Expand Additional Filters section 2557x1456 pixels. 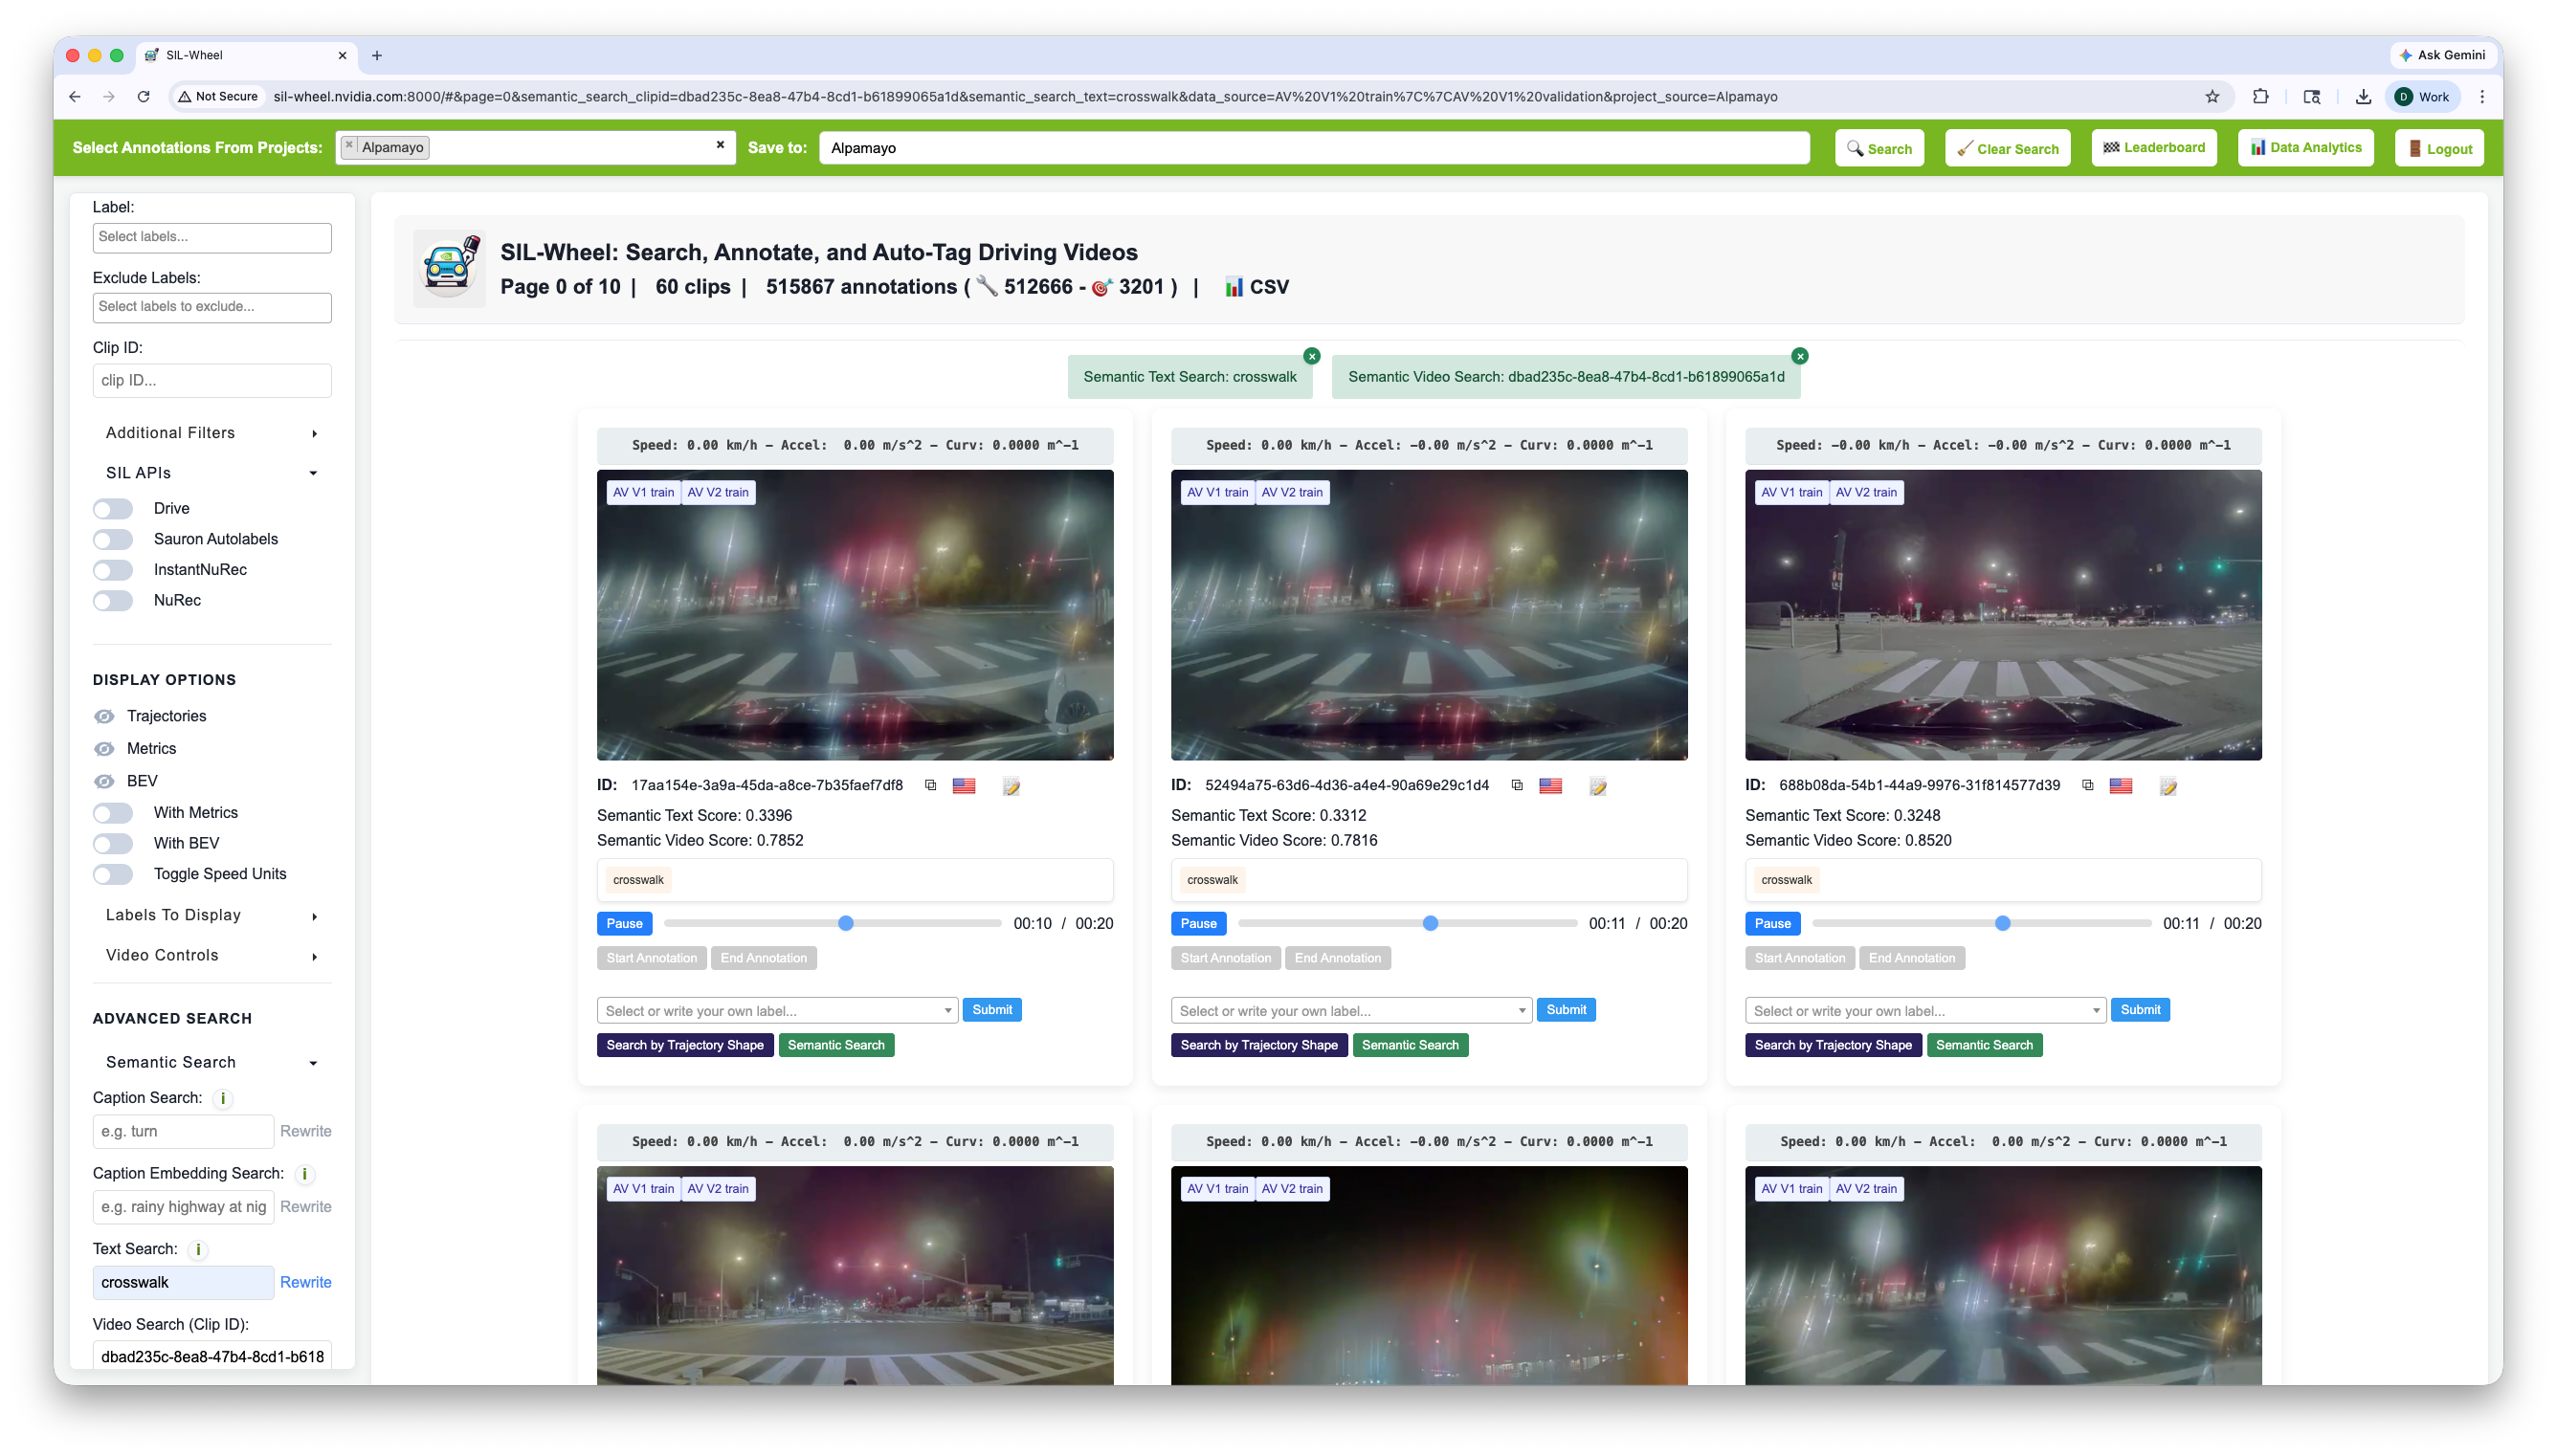point(211,433)
